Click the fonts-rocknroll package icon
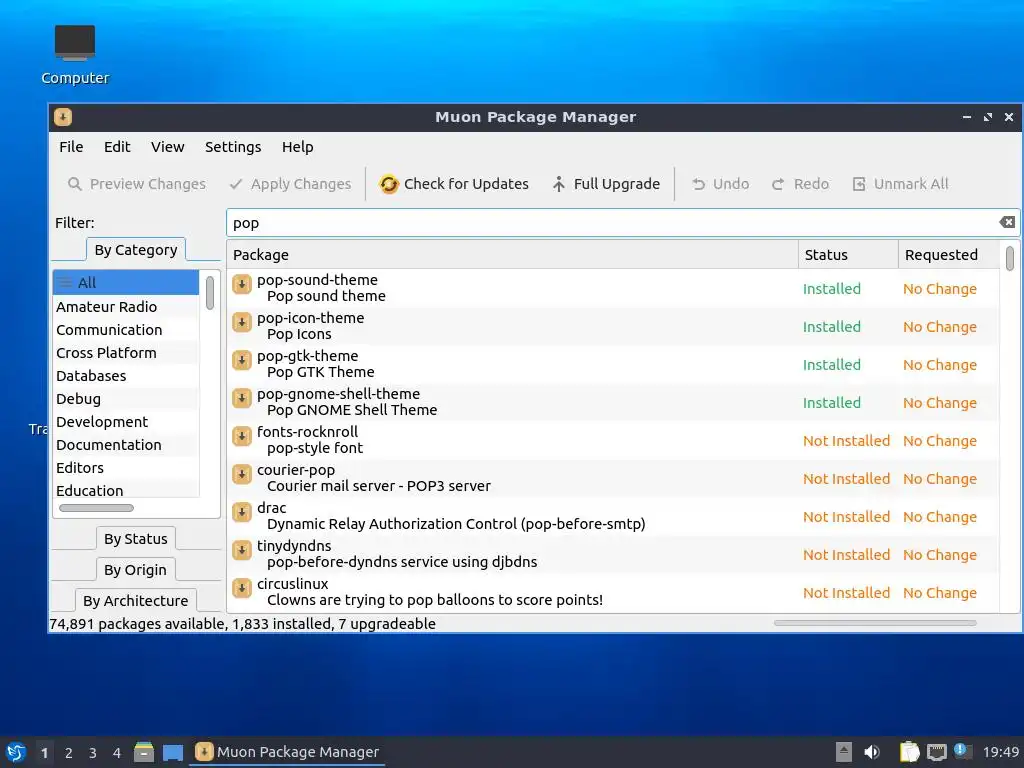Viewport: 1024px width, 768px height. pyautogui.click(x=242, y=436)
